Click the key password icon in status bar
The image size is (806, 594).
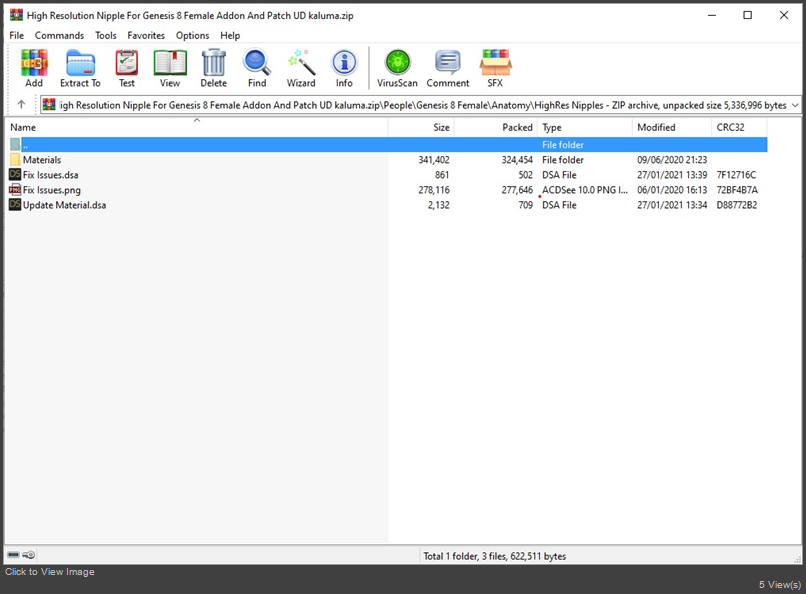[x=29, y=555]
